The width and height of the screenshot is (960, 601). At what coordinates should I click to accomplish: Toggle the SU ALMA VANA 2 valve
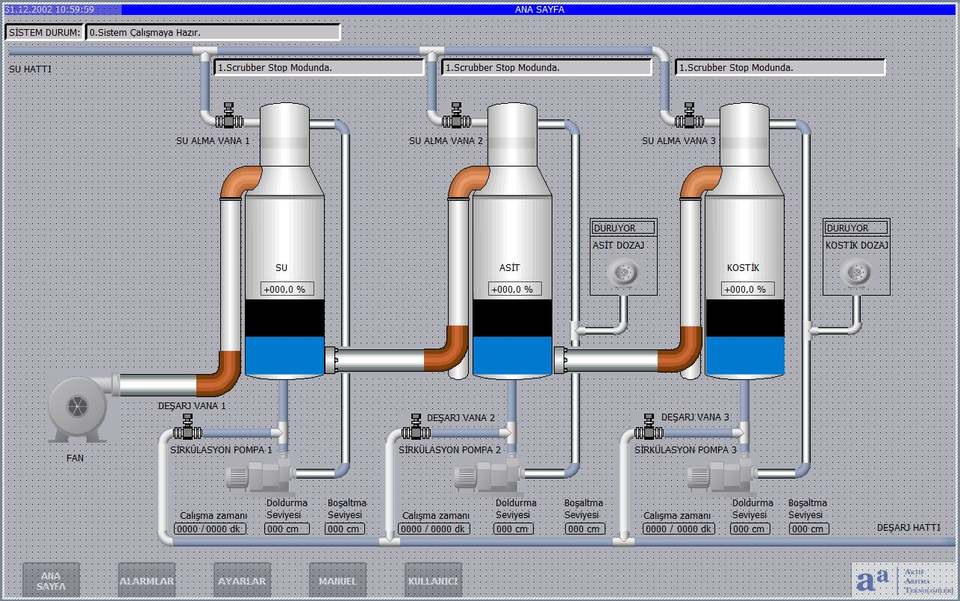click(458, 117)
